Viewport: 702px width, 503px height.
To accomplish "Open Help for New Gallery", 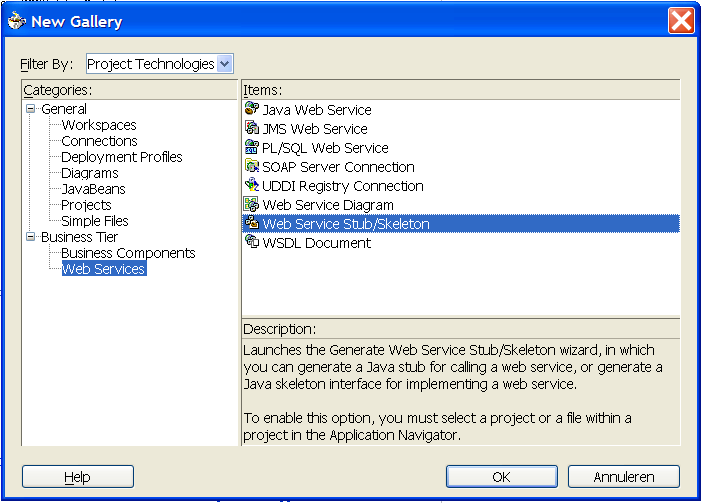I will point(77,477).
